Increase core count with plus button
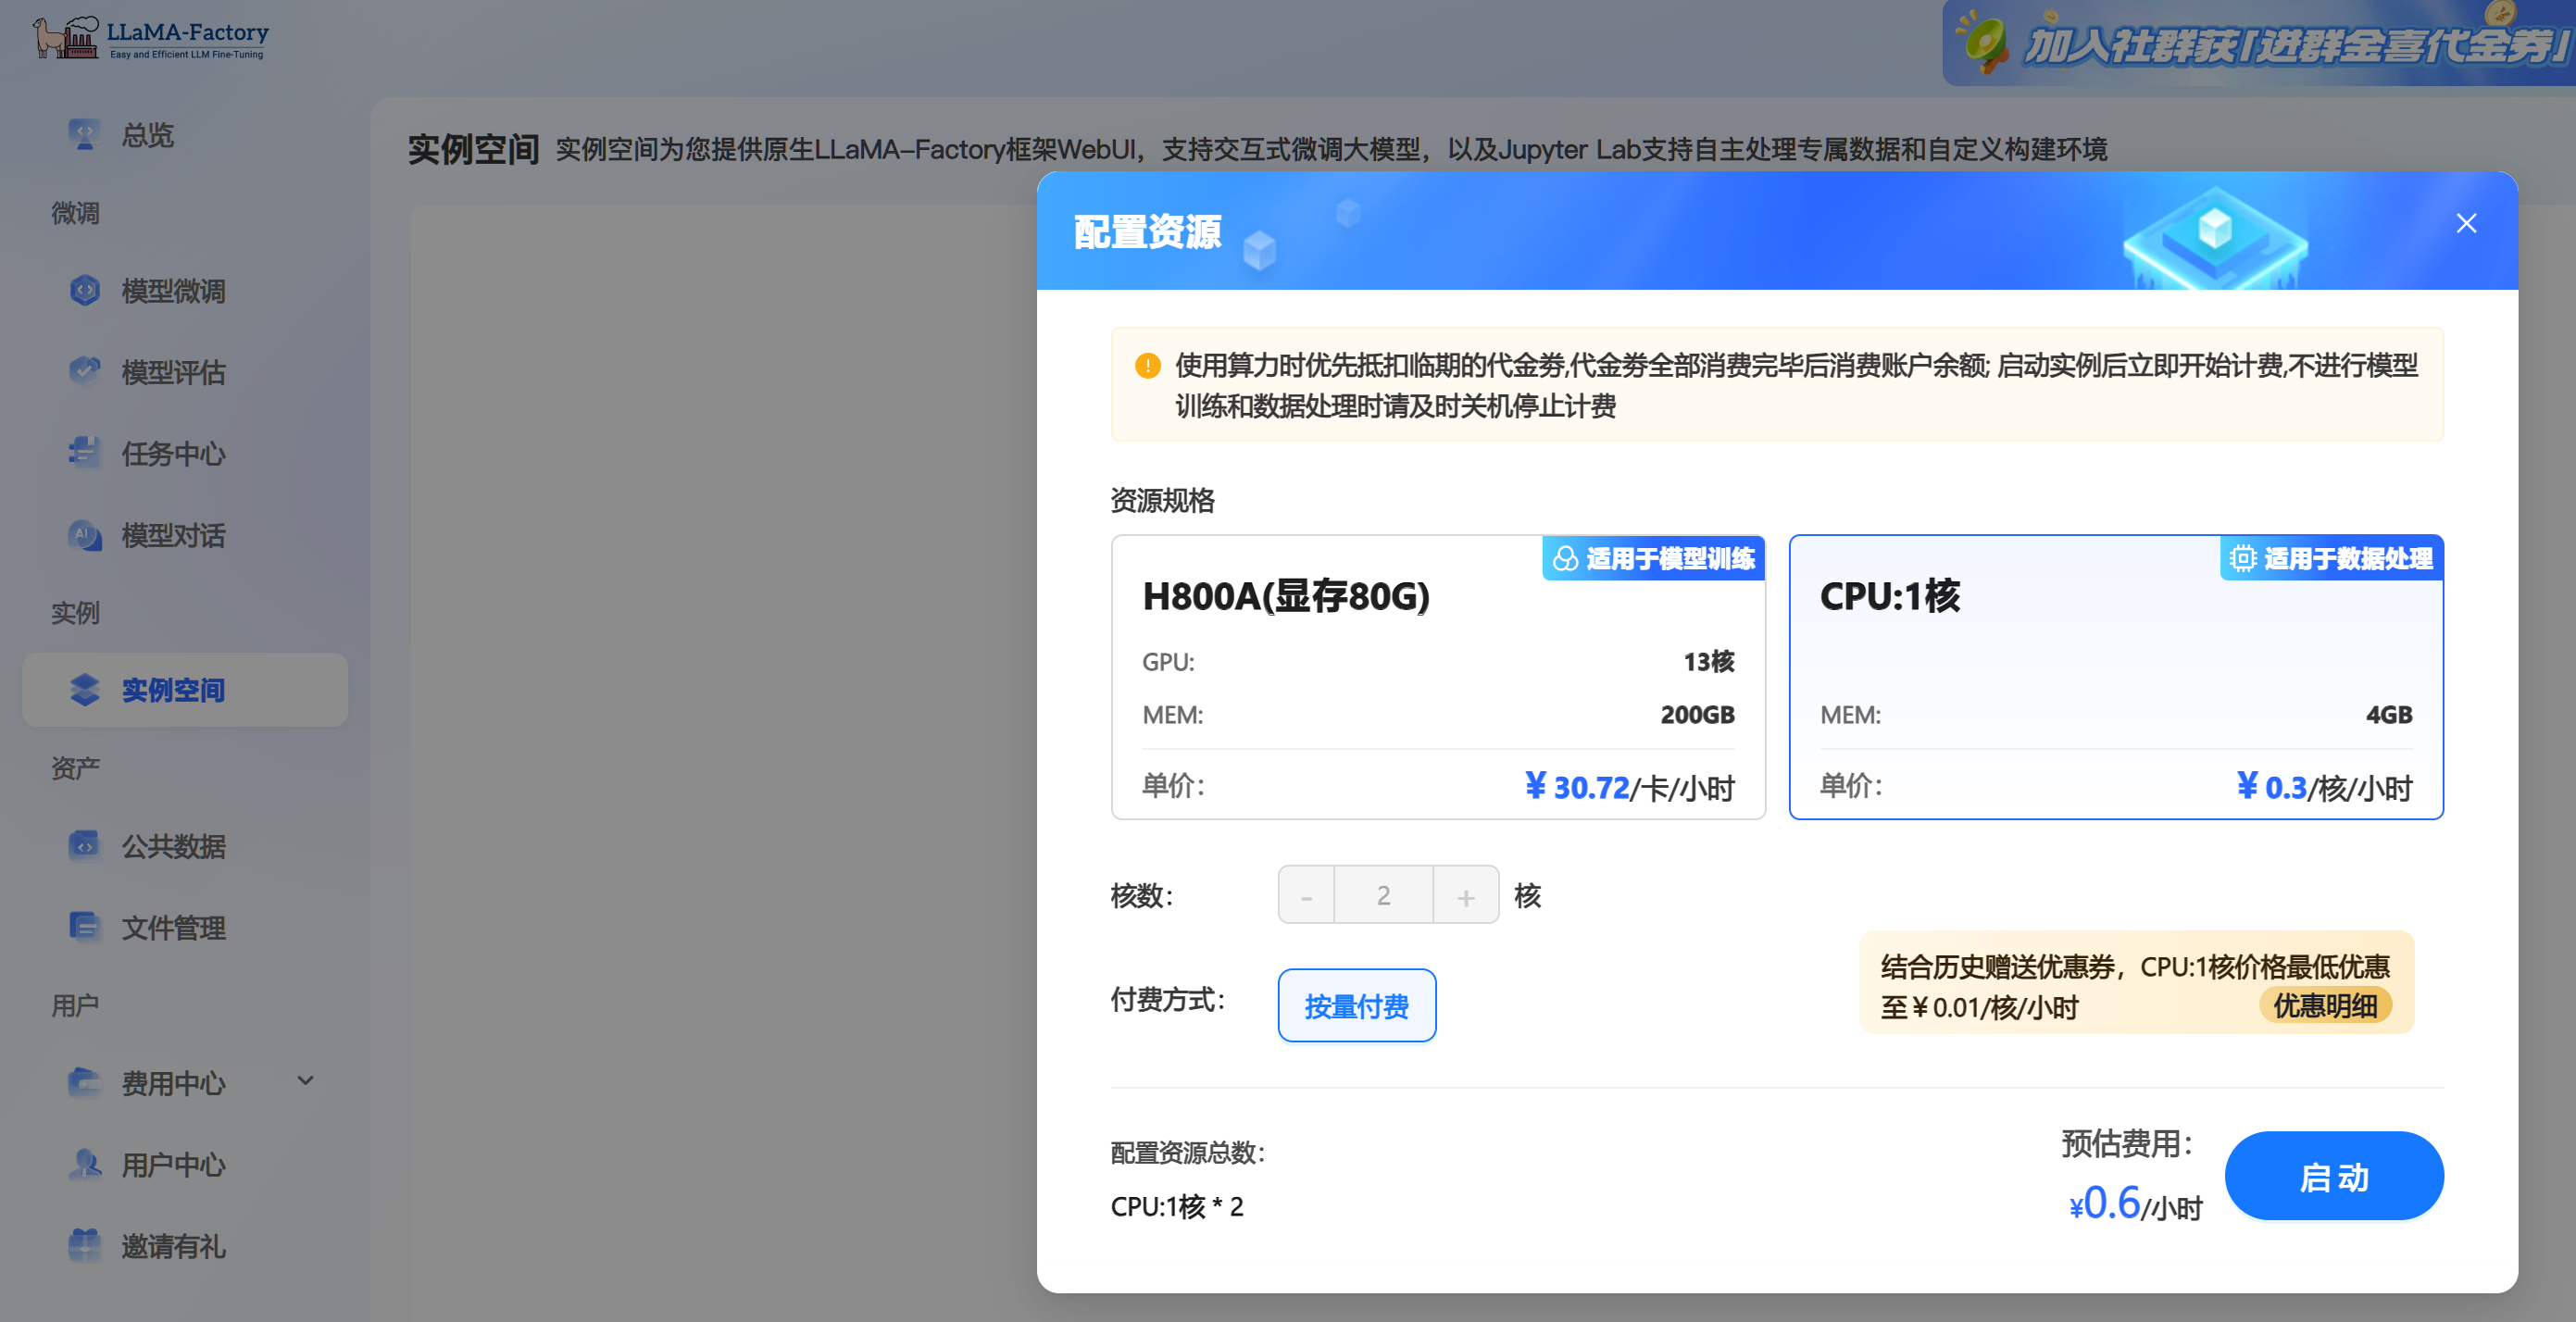 (1465, 895)
